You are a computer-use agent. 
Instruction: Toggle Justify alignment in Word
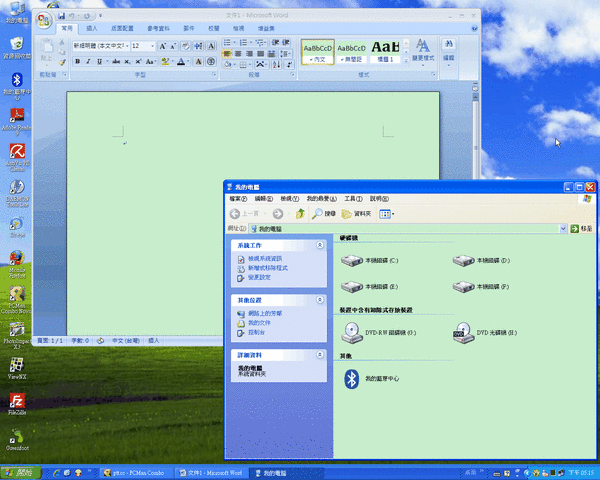tap(260, 54)
